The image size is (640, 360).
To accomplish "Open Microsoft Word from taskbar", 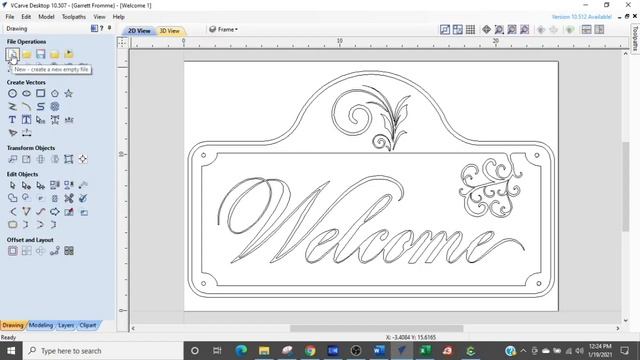I will pos(379,351).
